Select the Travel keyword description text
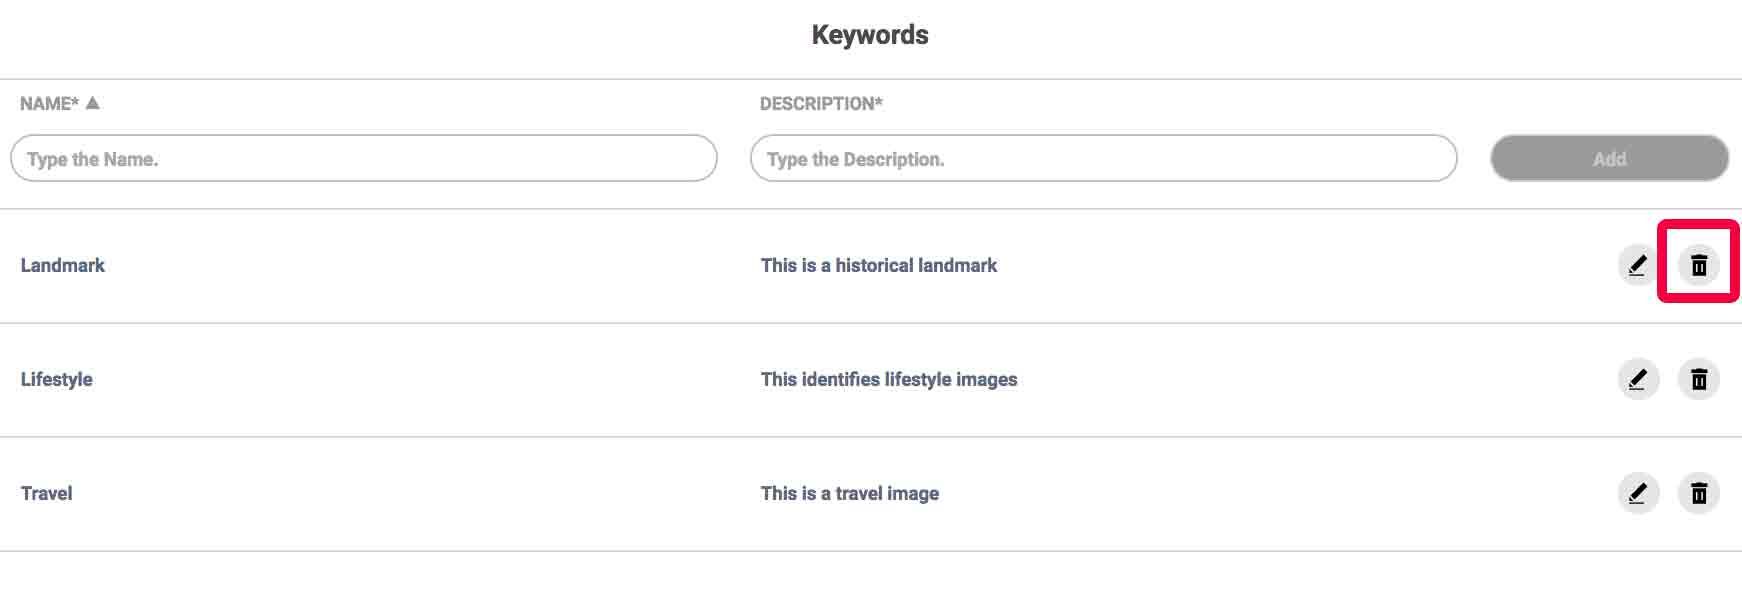Screen dimensions: 1742x614 click(x=849, y=493)
